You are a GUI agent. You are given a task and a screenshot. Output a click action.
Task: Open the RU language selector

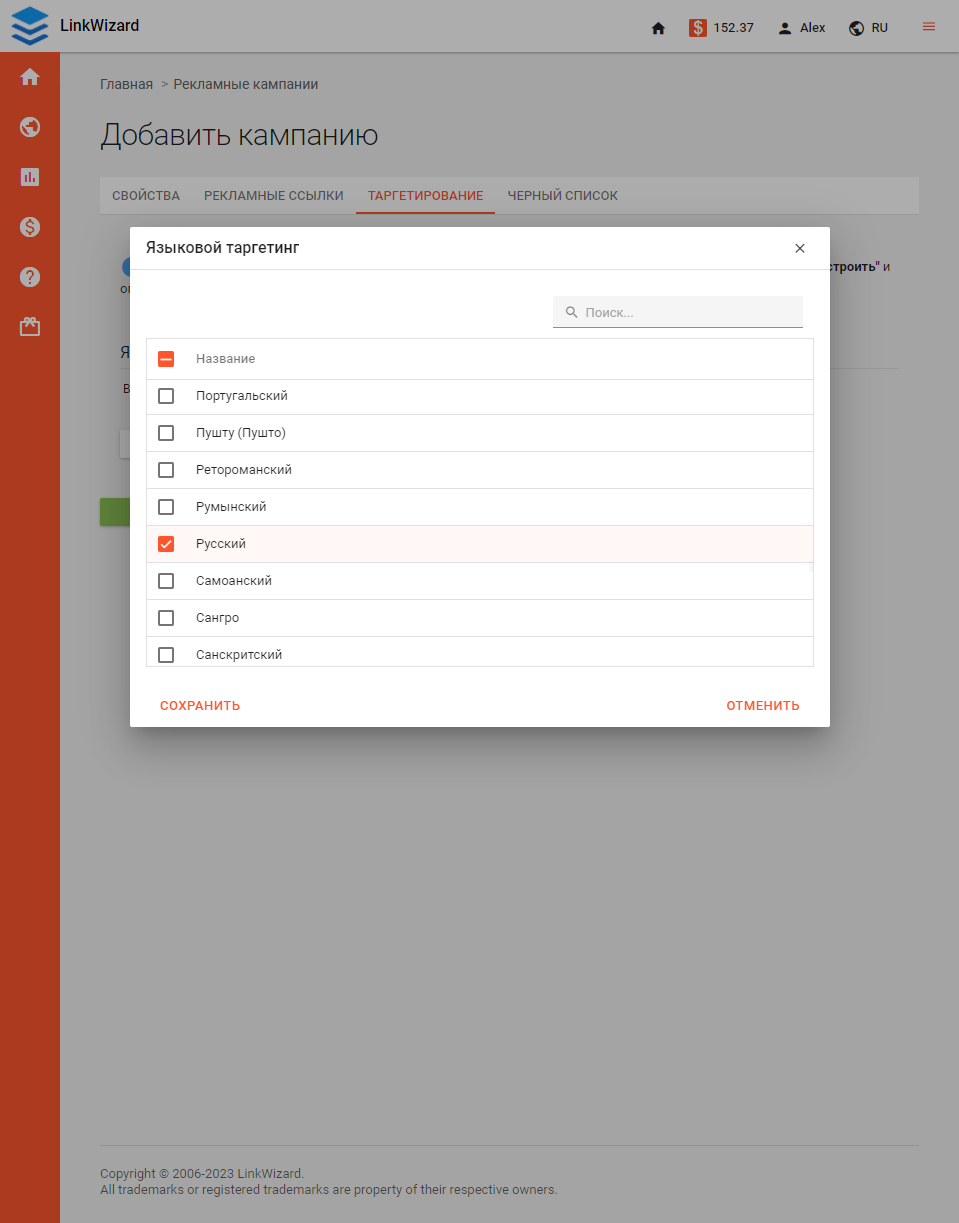(868, 28)
